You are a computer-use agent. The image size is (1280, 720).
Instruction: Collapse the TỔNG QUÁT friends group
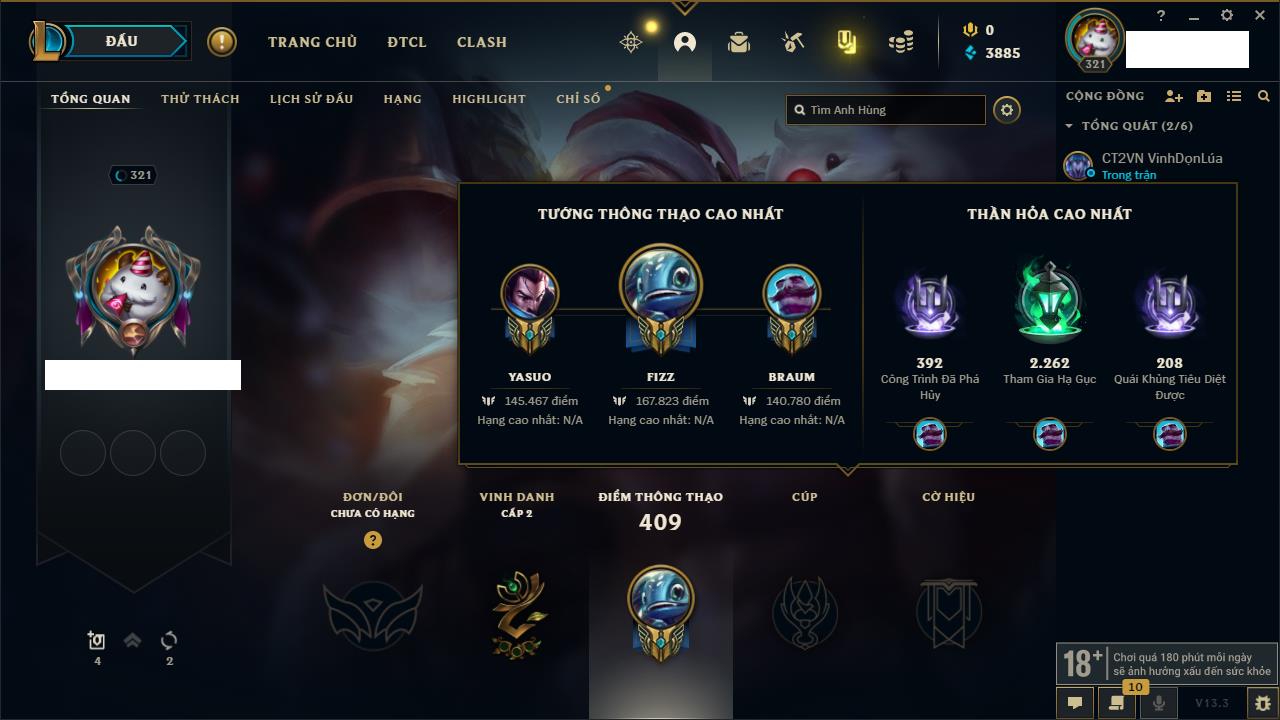point(1069,126)
